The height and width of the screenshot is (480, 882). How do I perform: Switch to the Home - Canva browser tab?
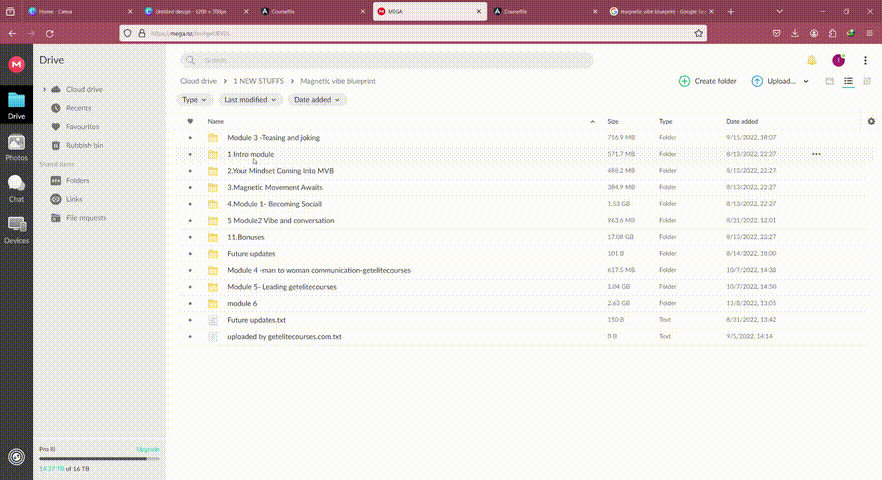(x=80, y=11)
